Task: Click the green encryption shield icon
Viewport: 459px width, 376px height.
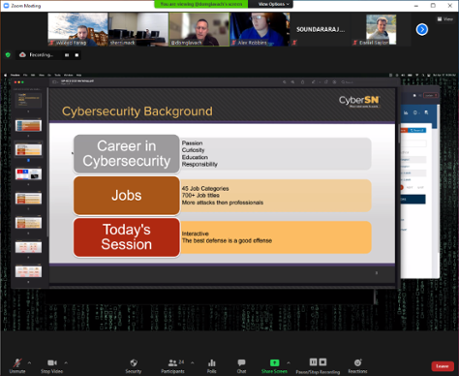Action: (x=8, y=55)
